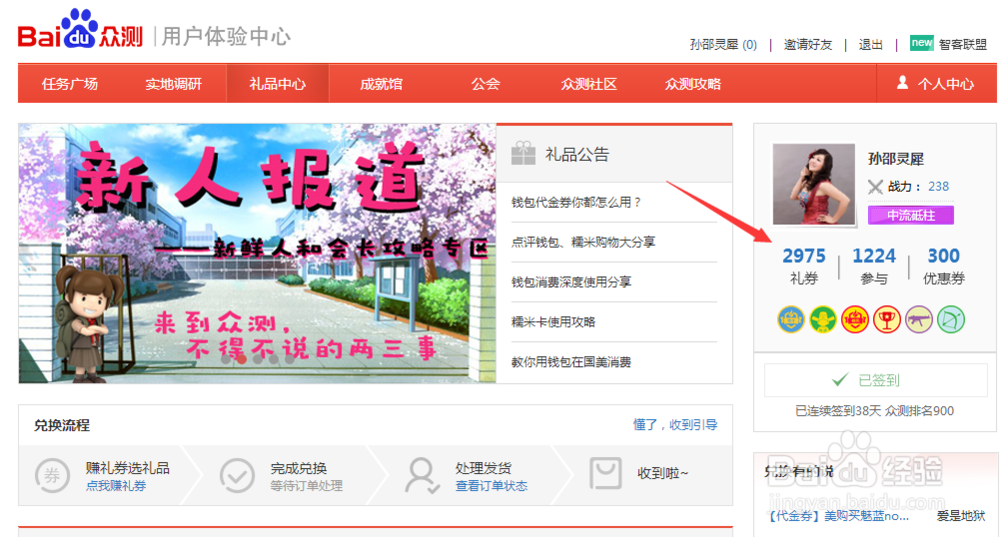Click the 查看订单状态 link

[491, 486]
